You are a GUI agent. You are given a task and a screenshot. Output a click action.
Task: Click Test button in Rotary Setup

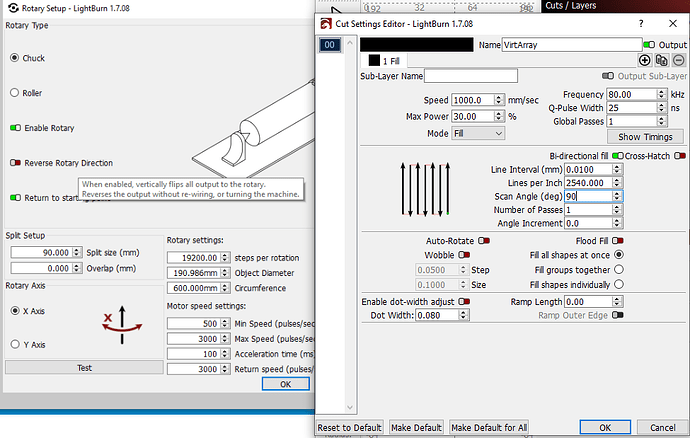(x=84, y=368)
